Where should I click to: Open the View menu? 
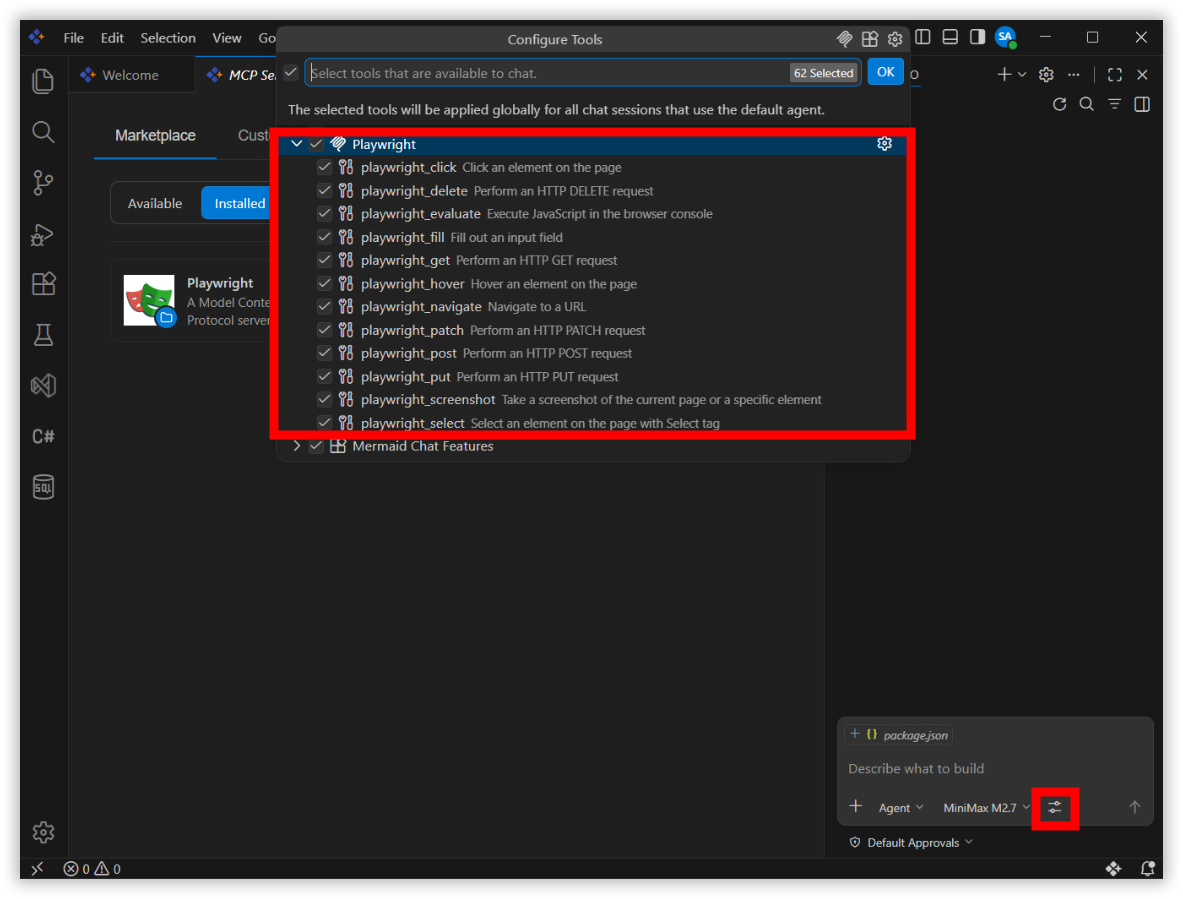click(x=226, y=38)
